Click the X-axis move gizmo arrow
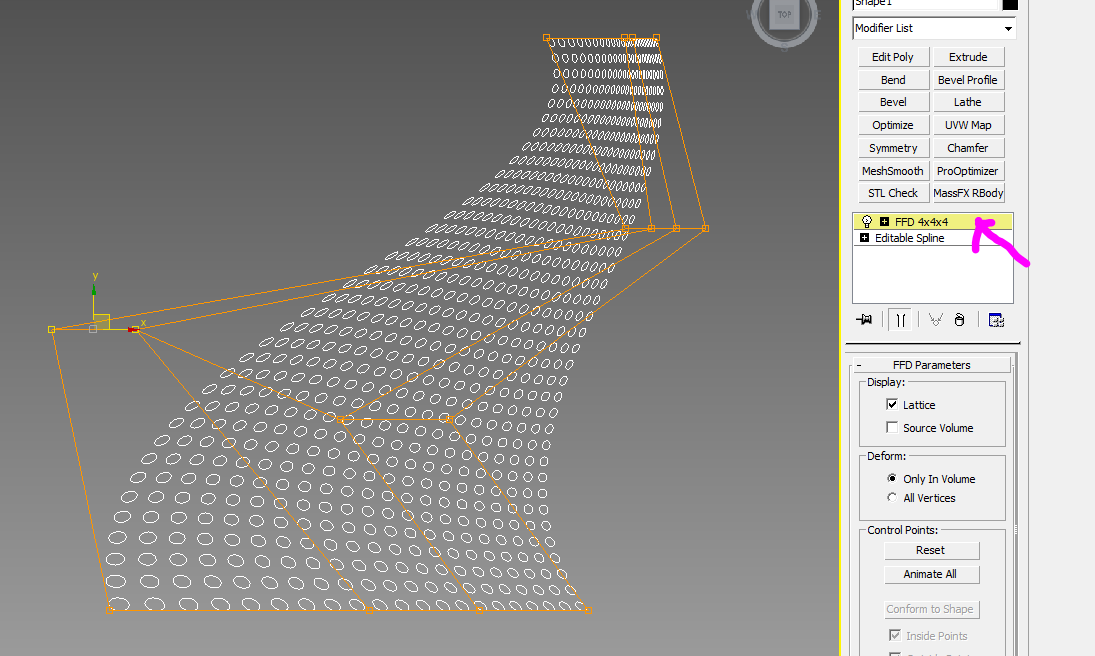The height and width of the screenshot is (656, 1095). [134, 328]
